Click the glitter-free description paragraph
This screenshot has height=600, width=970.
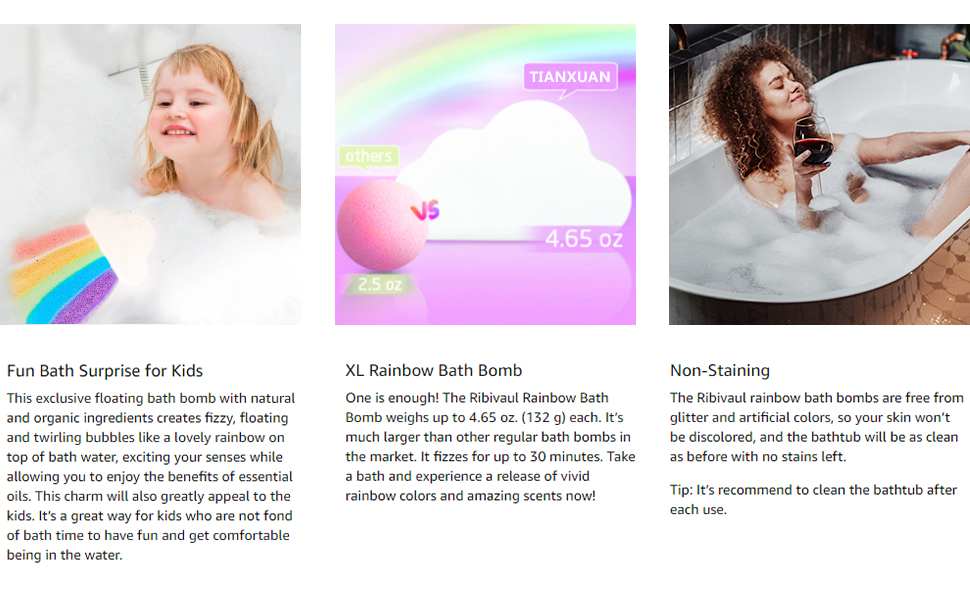coord(817,427)
